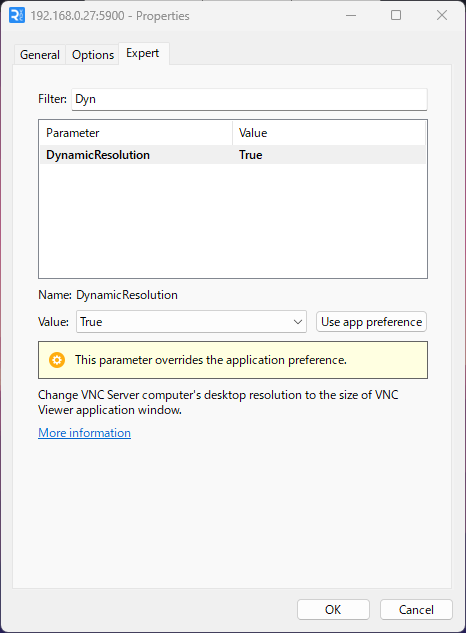Click the Use app preference button

[371, 322]
